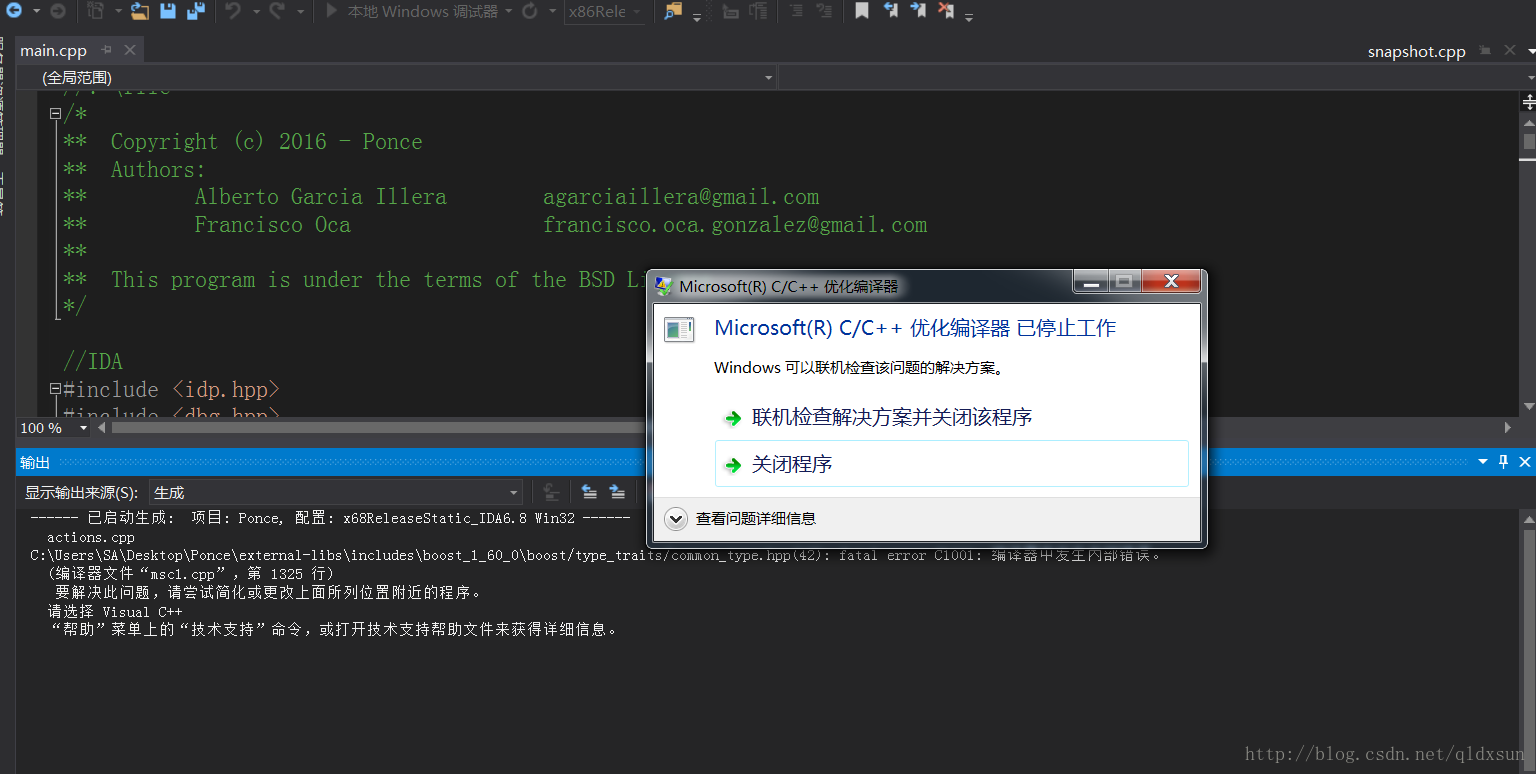The width and height of the screenshot is (1536, 774).
Task: Toggle auto-hide pin on Output panel
Action: 1503,462
